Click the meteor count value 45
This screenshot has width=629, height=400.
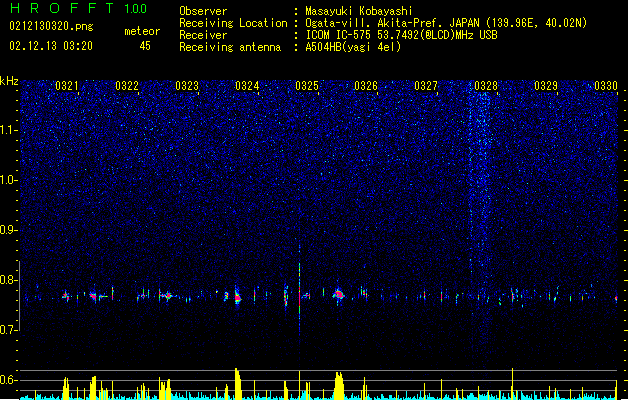[145, 46]
